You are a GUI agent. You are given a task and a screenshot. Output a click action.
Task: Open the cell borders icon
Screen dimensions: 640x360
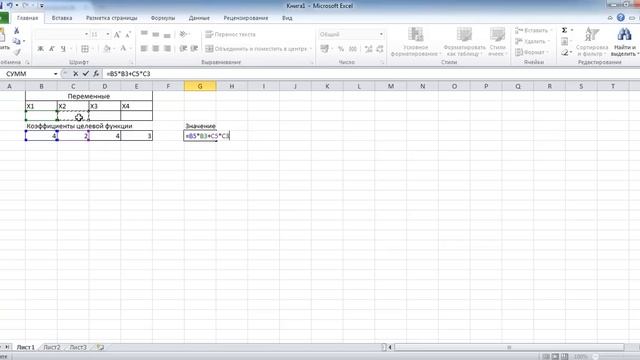tap(85, 49)
